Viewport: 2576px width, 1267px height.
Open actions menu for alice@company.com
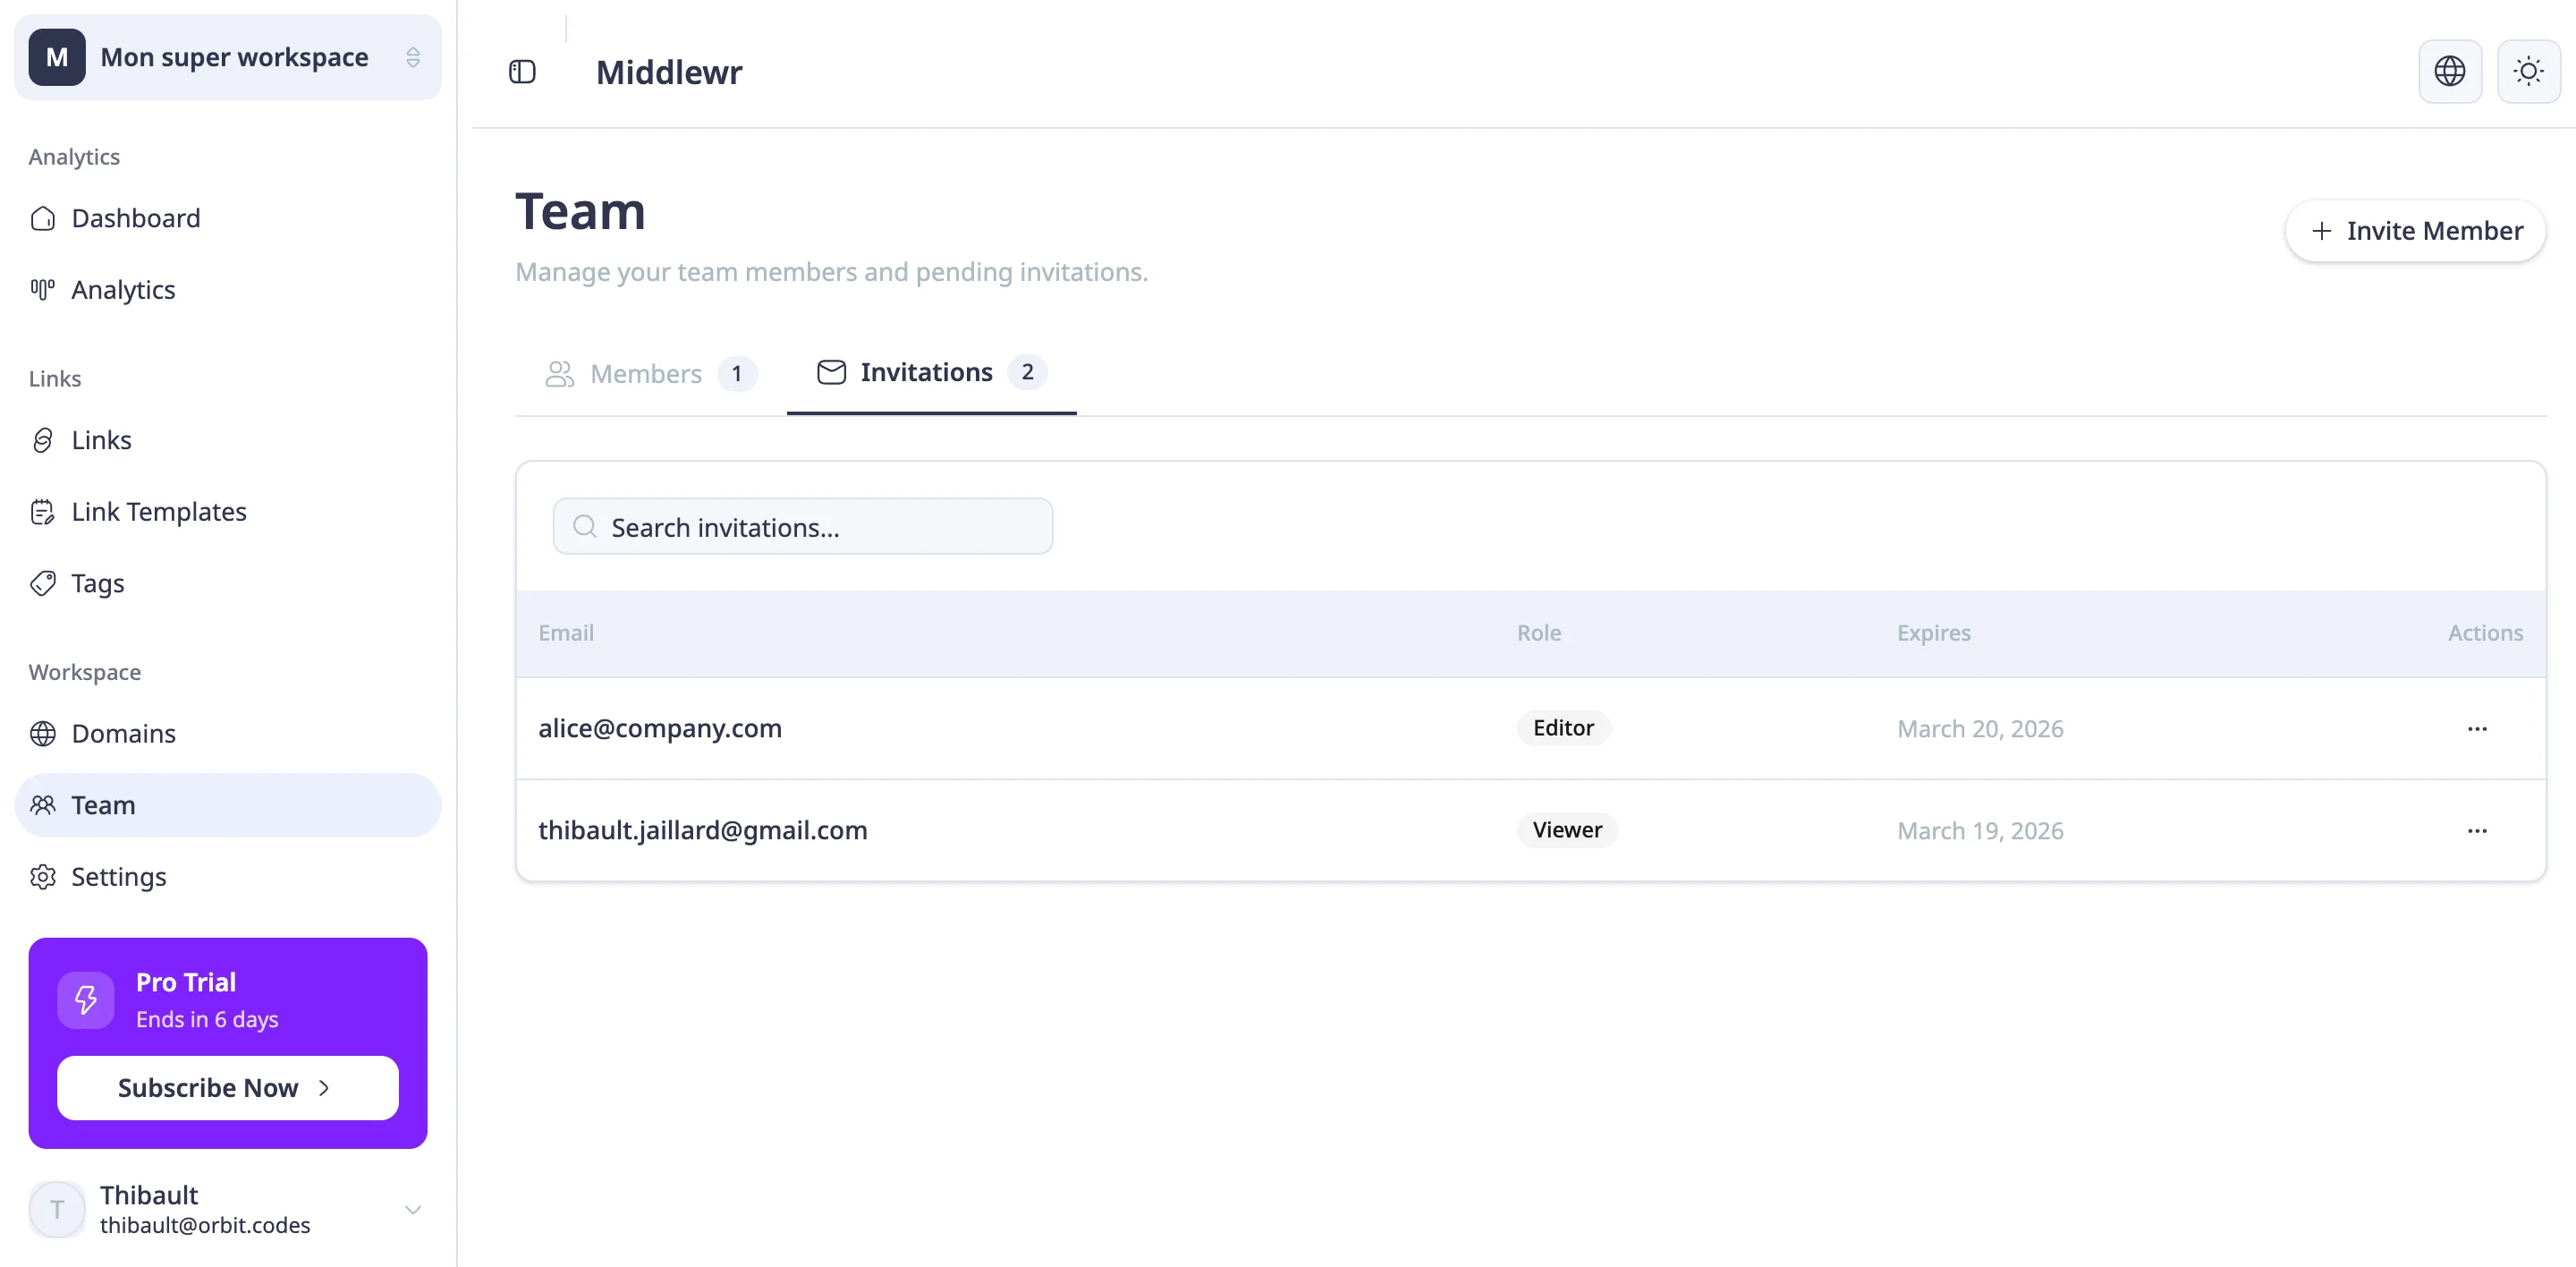pos(2477,729)
